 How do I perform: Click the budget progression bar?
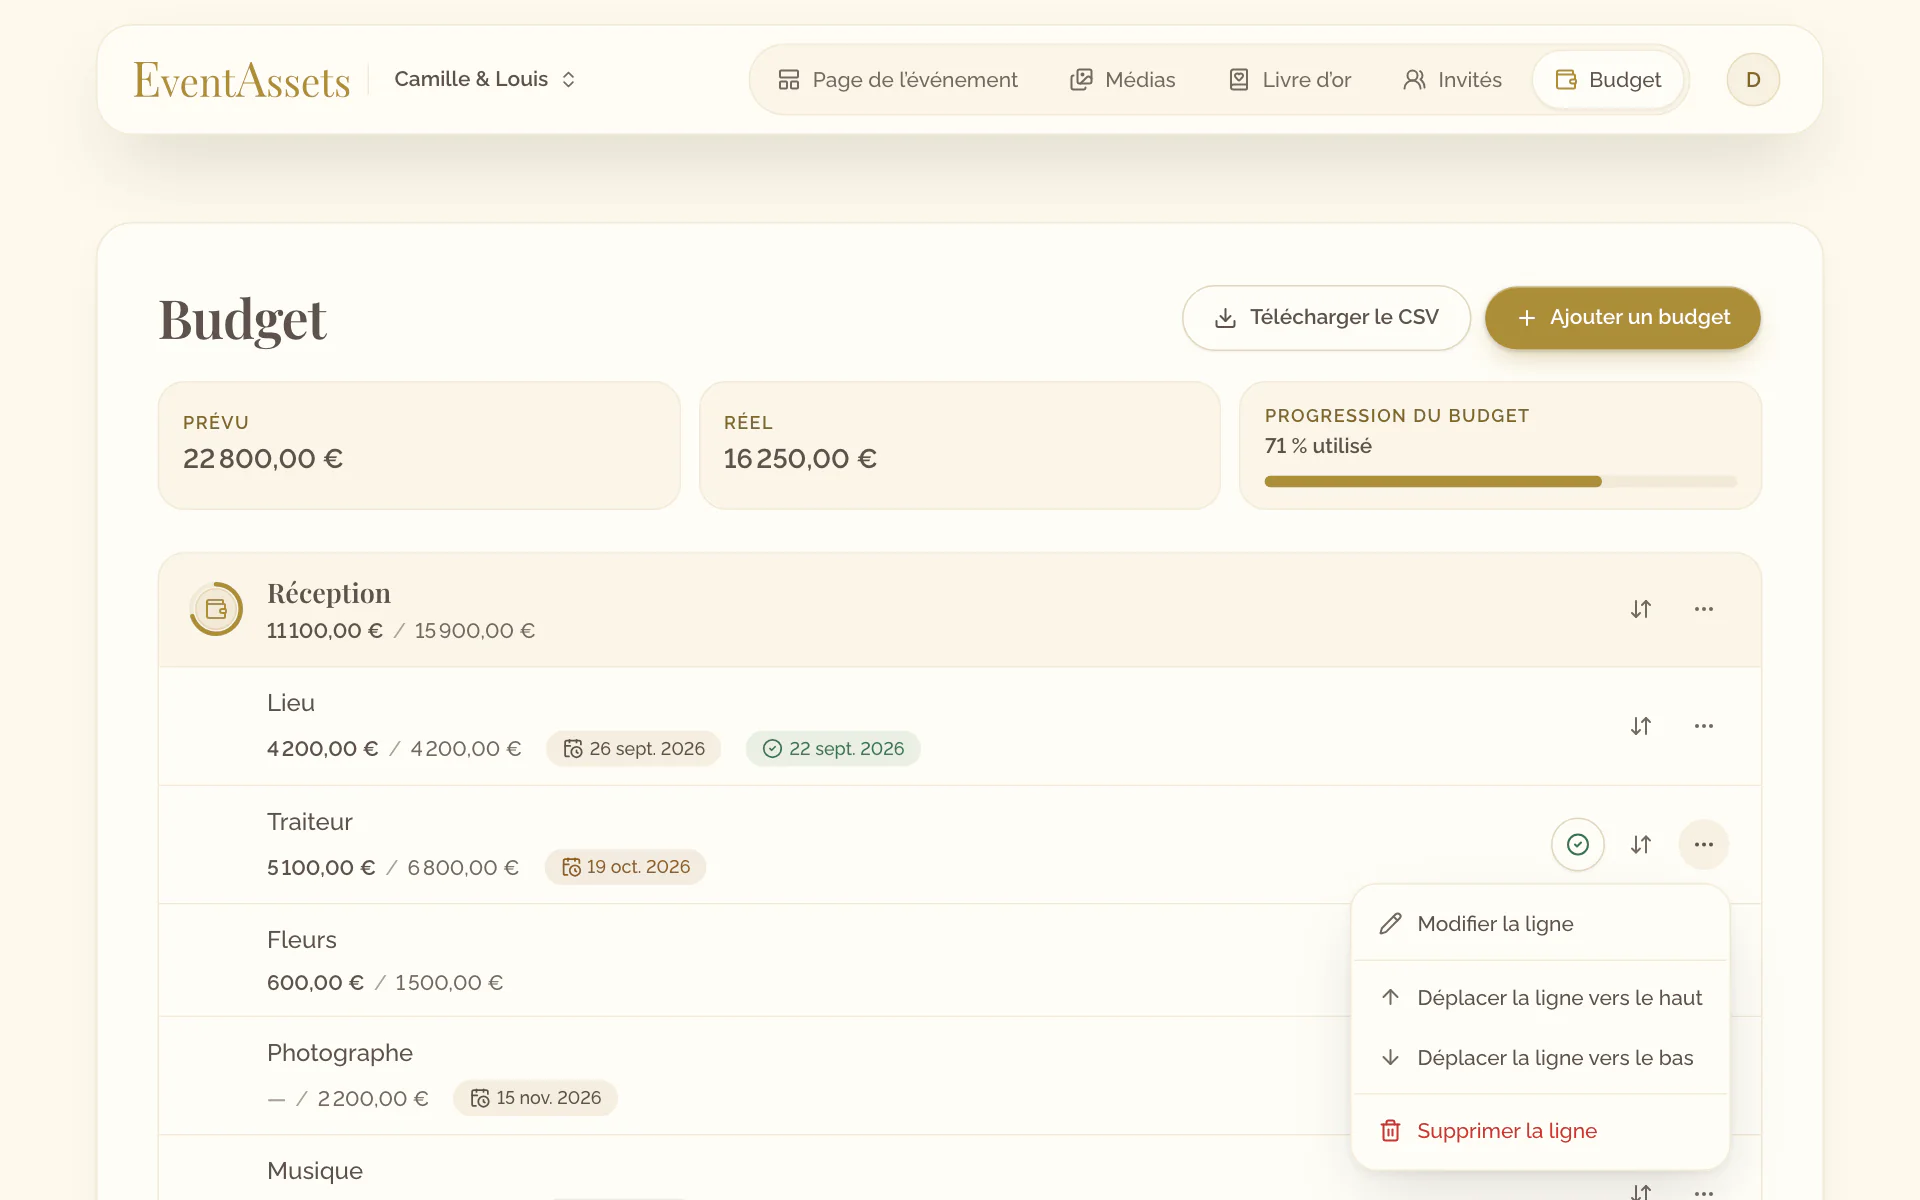1500,482
